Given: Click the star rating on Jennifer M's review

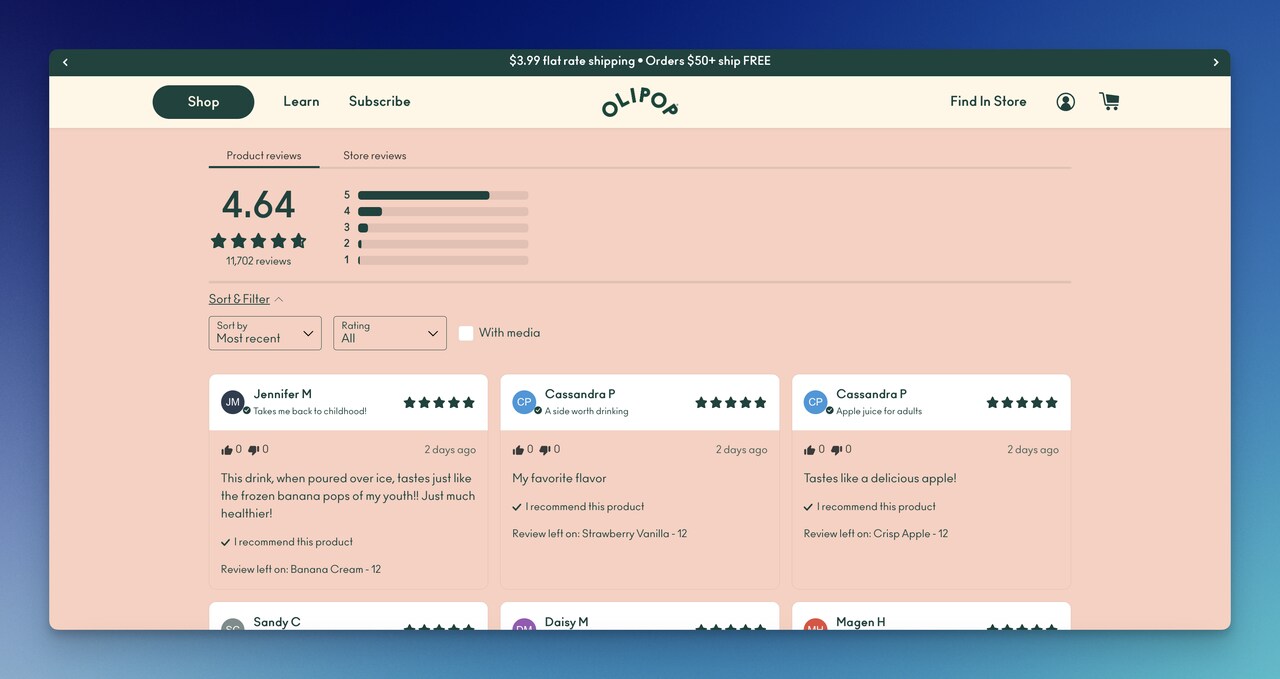Looking at the screenshot, I should [439, 402].
